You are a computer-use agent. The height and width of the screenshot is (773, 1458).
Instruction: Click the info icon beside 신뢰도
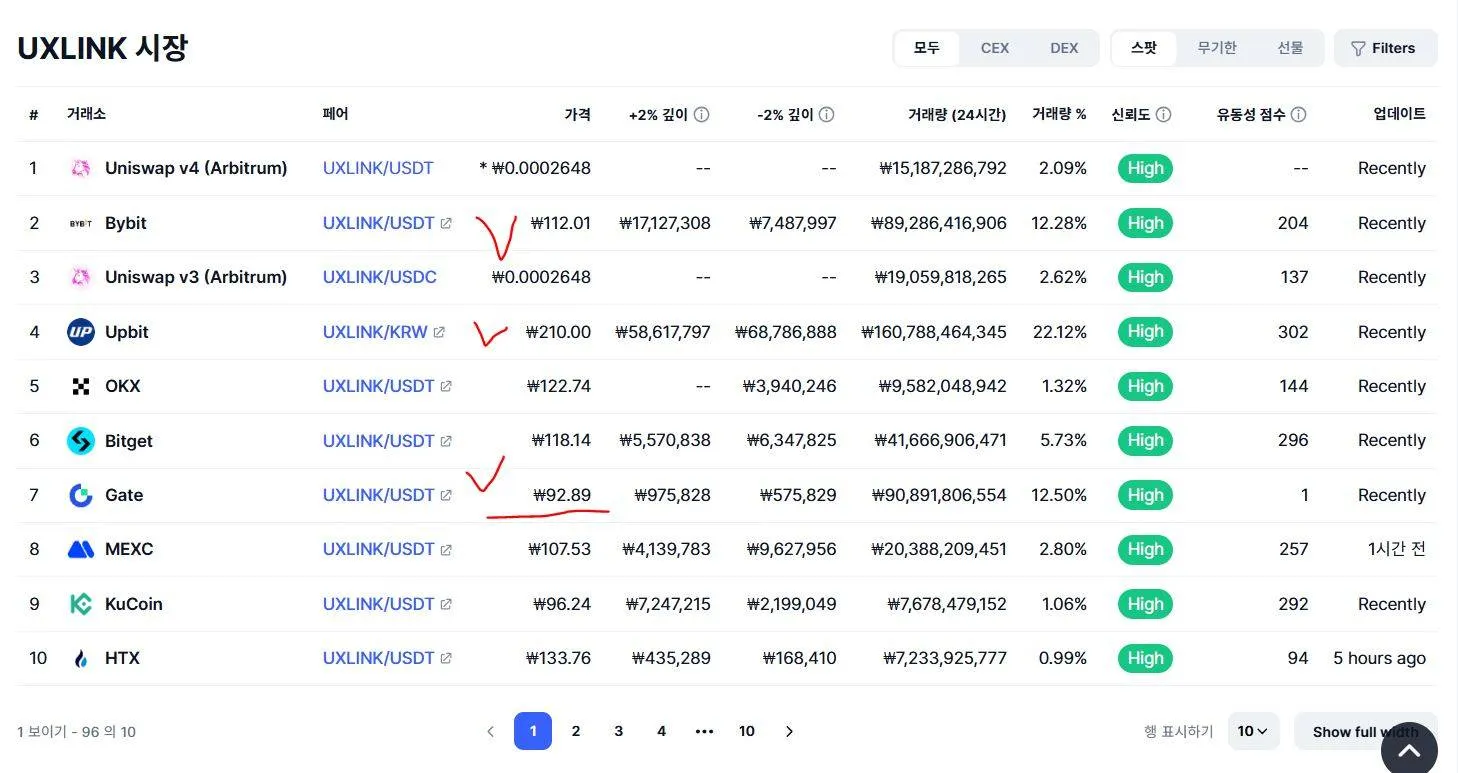pos(1163,115)
